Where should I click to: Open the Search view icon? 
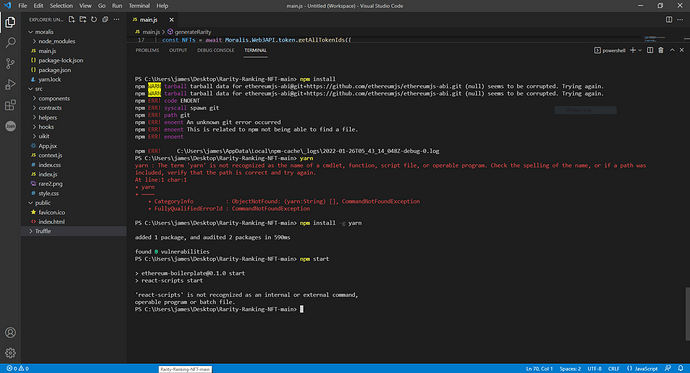click(10, 43)
